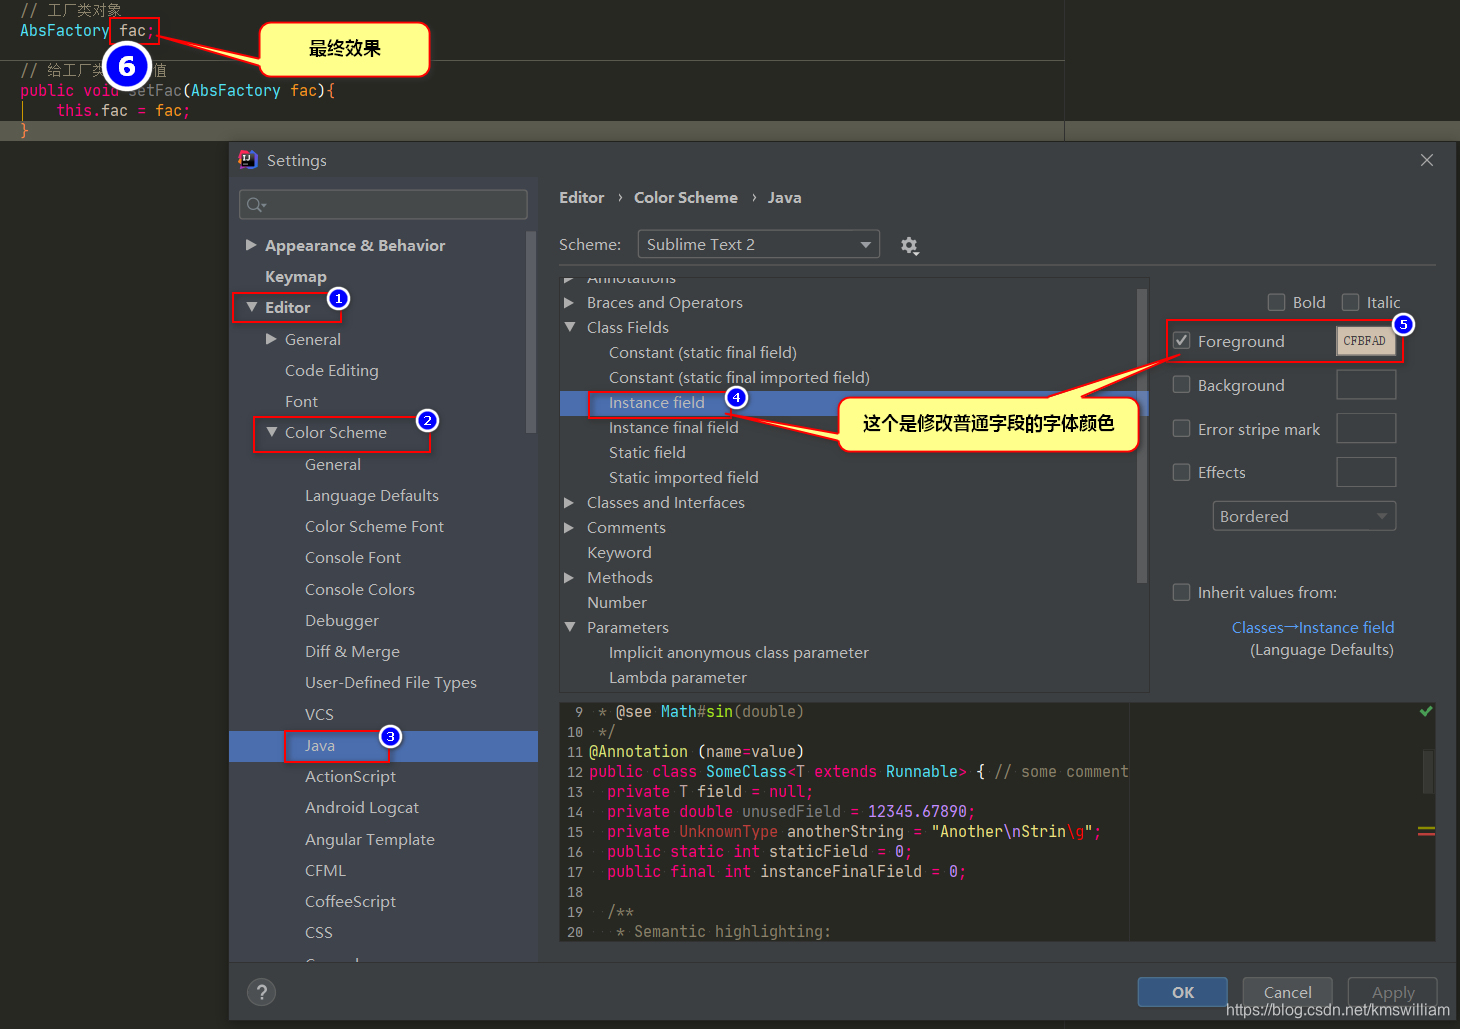Click the Foreground color swatch CFBFAD

pyautogui.click(x=1366, y=341)
